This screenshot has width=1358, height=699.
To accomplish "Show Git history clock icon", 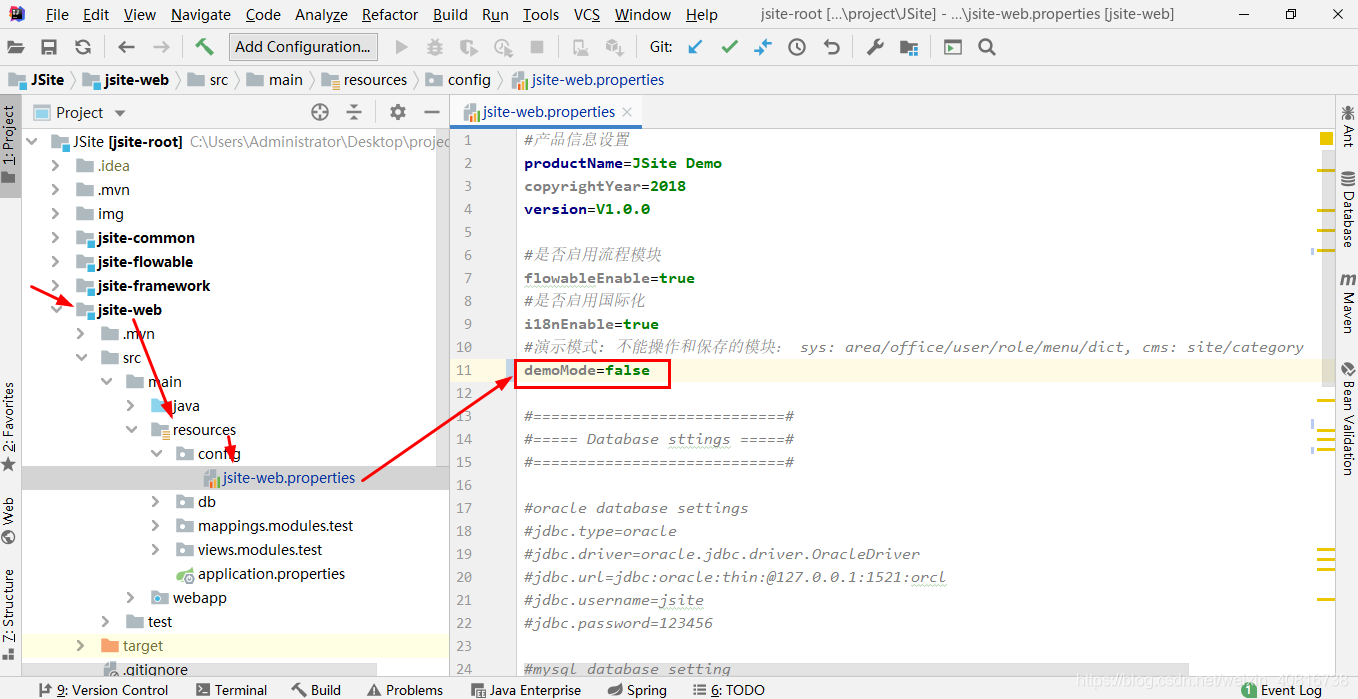I will 797,47.
